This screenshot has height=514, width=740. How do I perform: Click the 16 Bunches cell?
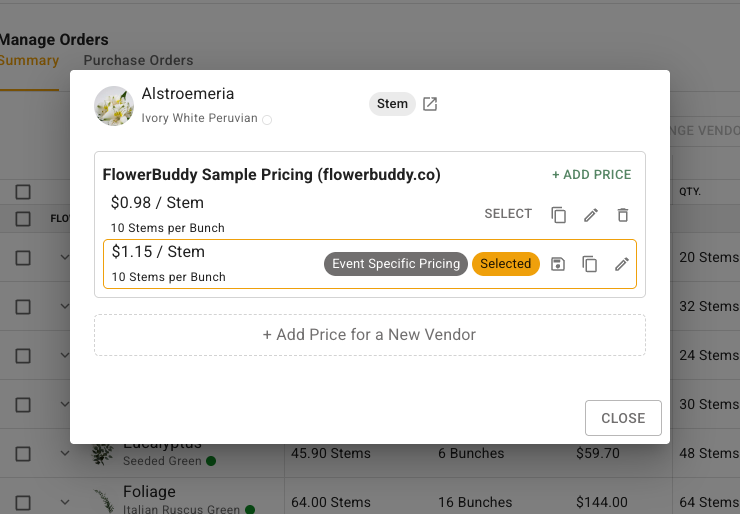475,502
